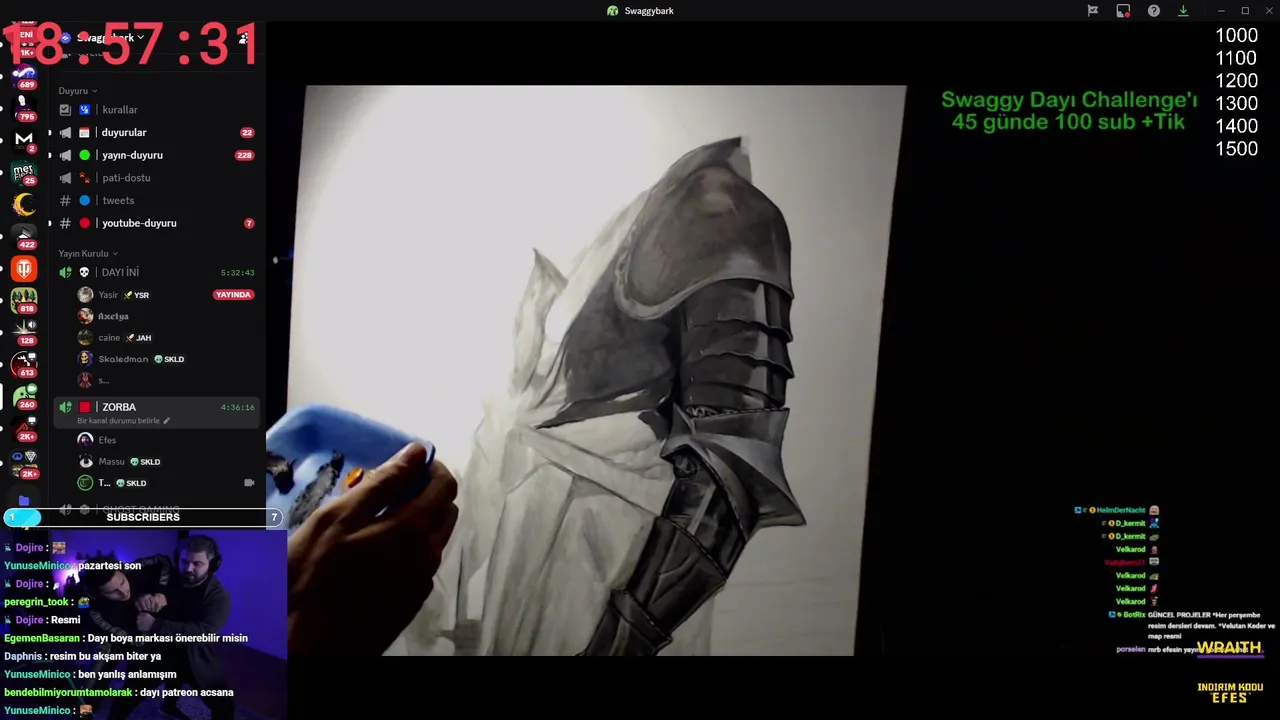Open server icon with 260 badge

click(x=25, y=396)
